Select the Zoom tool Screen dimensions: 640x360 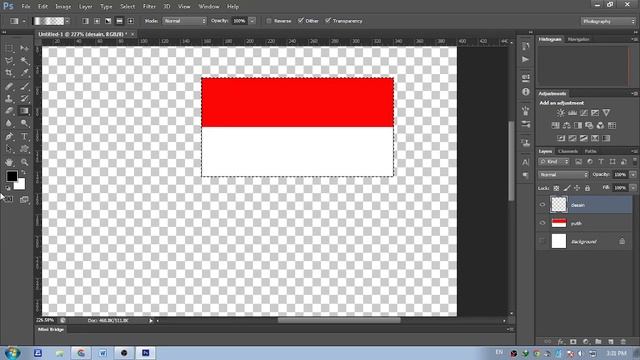click(x=24, y=162)
